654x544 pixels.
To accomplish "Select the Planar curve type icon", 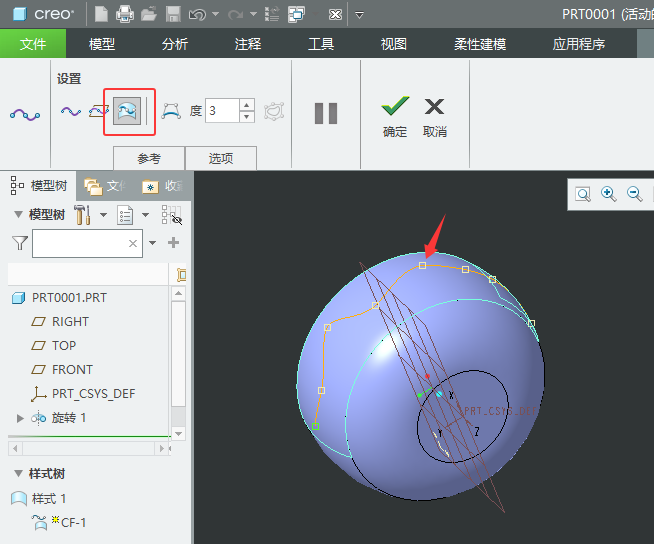I will 99,111.
